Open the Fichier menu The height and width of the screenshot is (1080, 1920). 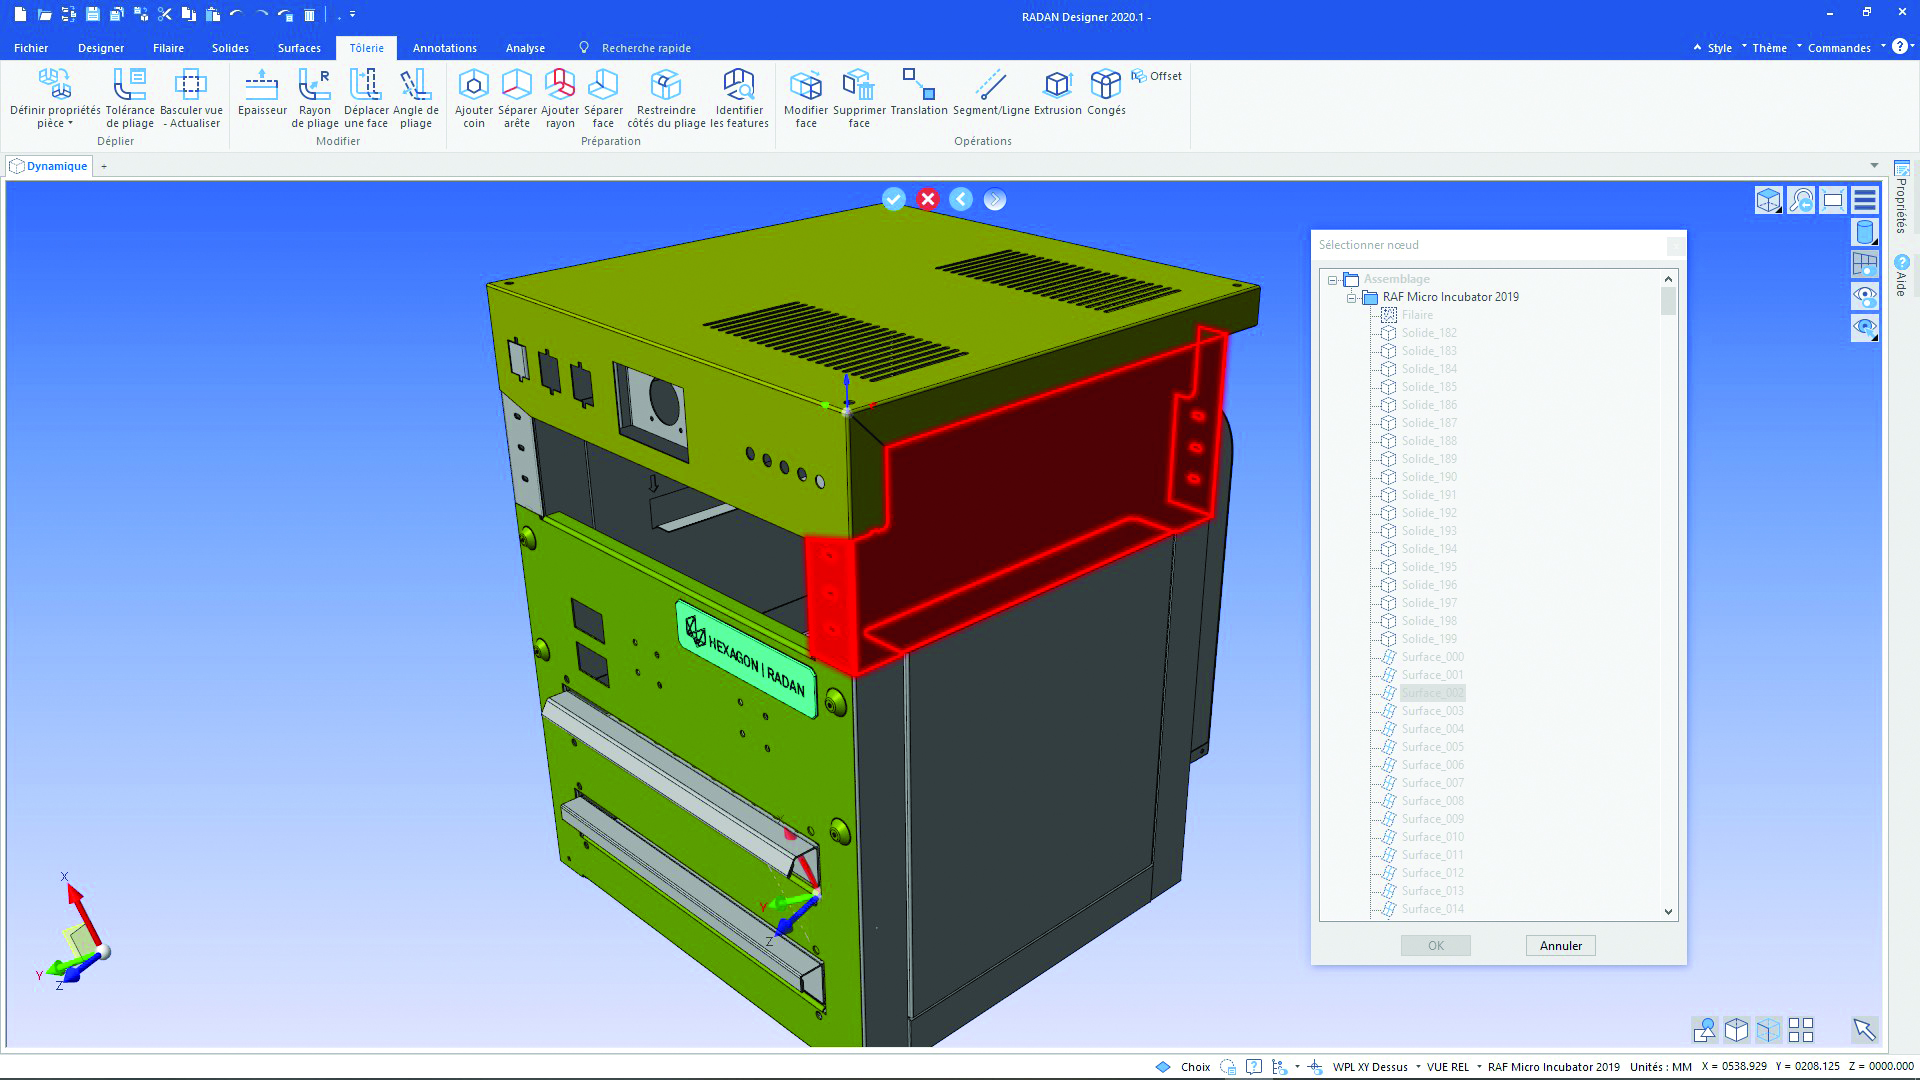(x=31, y=48)
